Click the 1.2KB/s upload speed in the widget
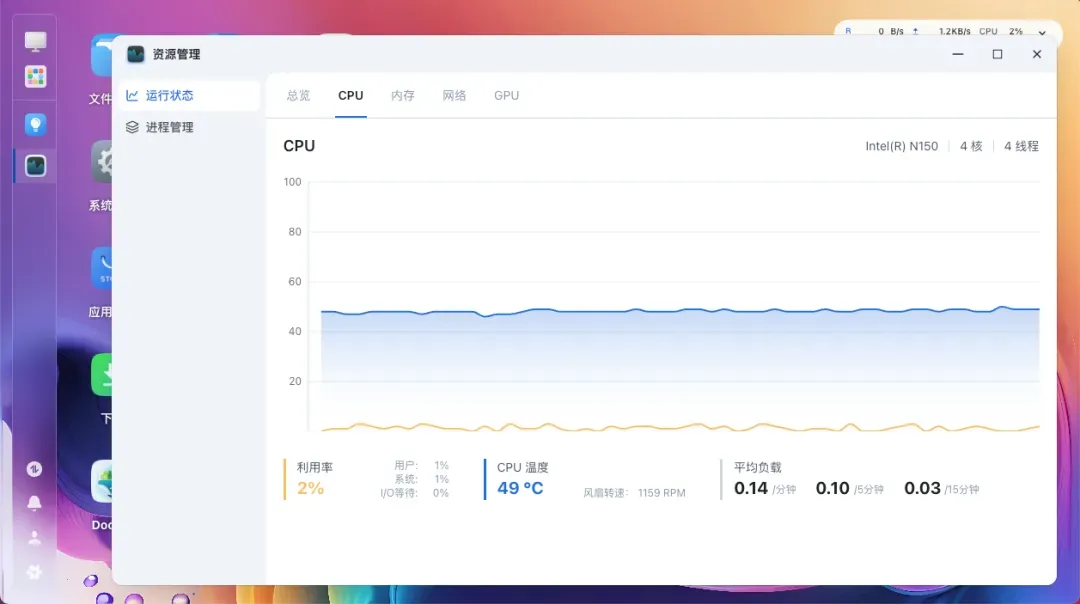The width and height of the screenshot is (1080, 604). coord(955,31)
